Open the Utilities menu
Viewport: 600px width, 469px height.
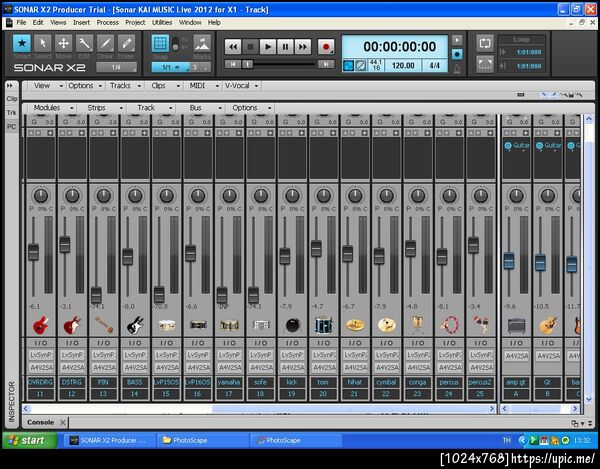162,23
